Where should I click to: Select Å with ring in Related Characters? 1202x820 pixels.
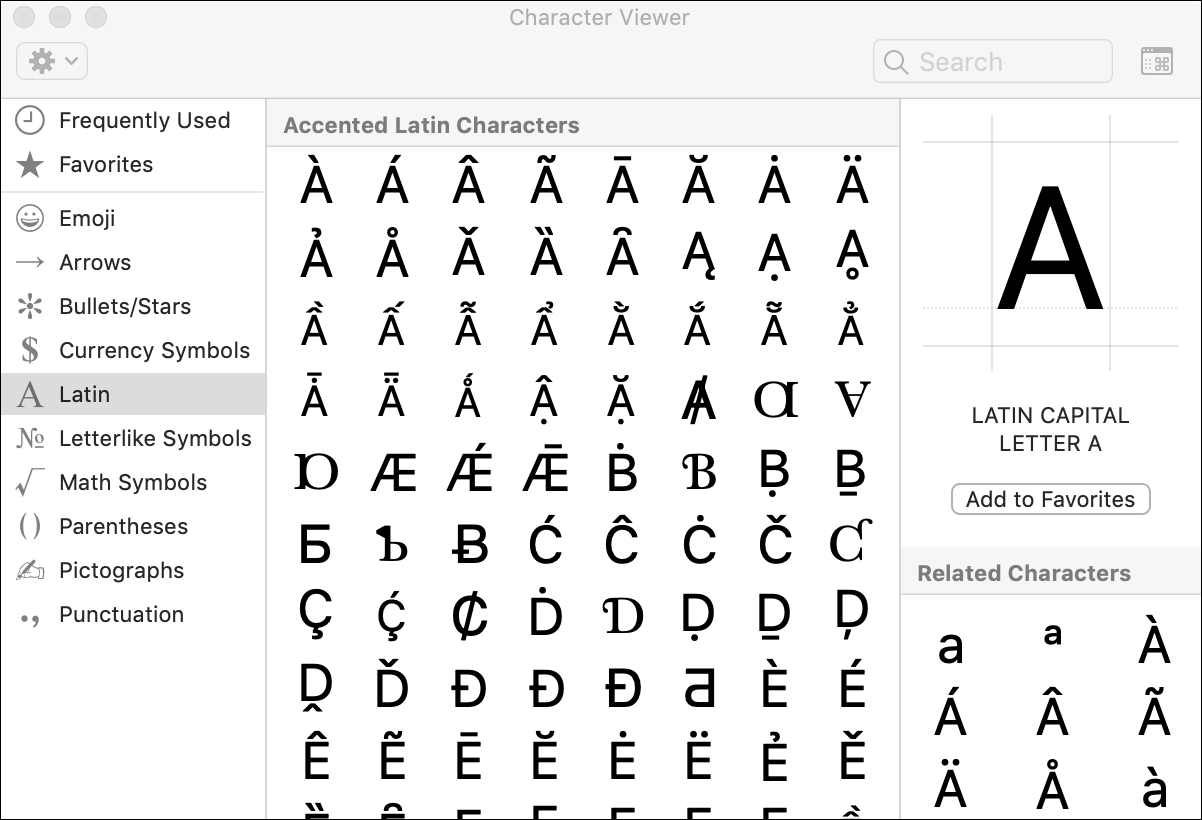pos(1052,789)
